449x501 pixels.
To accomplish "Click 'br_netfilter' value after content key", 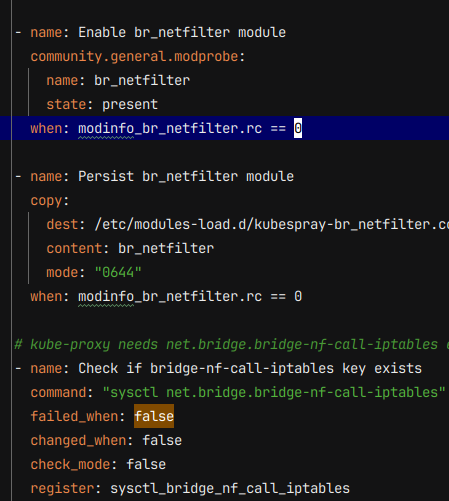I will click(166, 248).
